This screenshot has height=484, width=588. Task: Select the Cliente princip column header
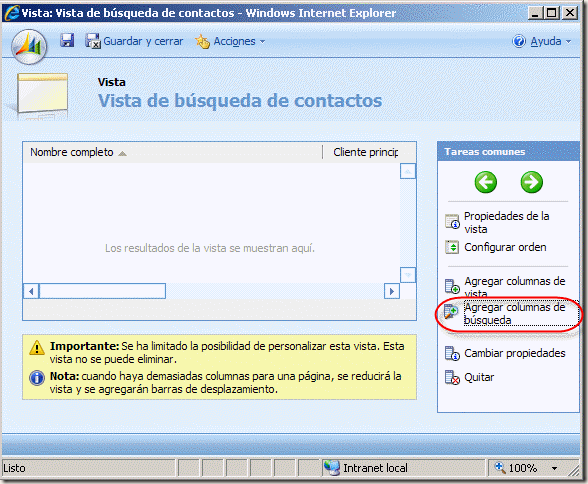tap(366, 152)
